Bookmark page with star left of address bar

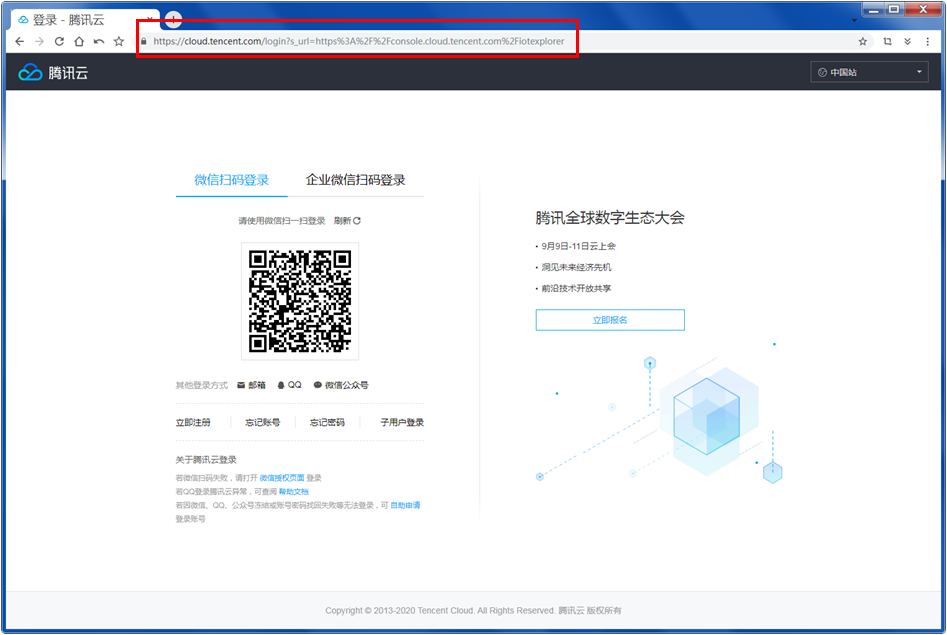point(119,41)
